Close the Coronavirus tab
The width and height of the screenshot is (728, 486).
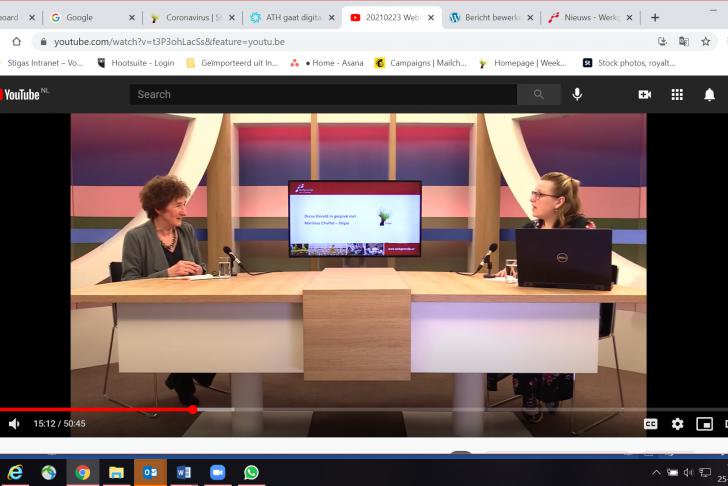coord(232,18)
